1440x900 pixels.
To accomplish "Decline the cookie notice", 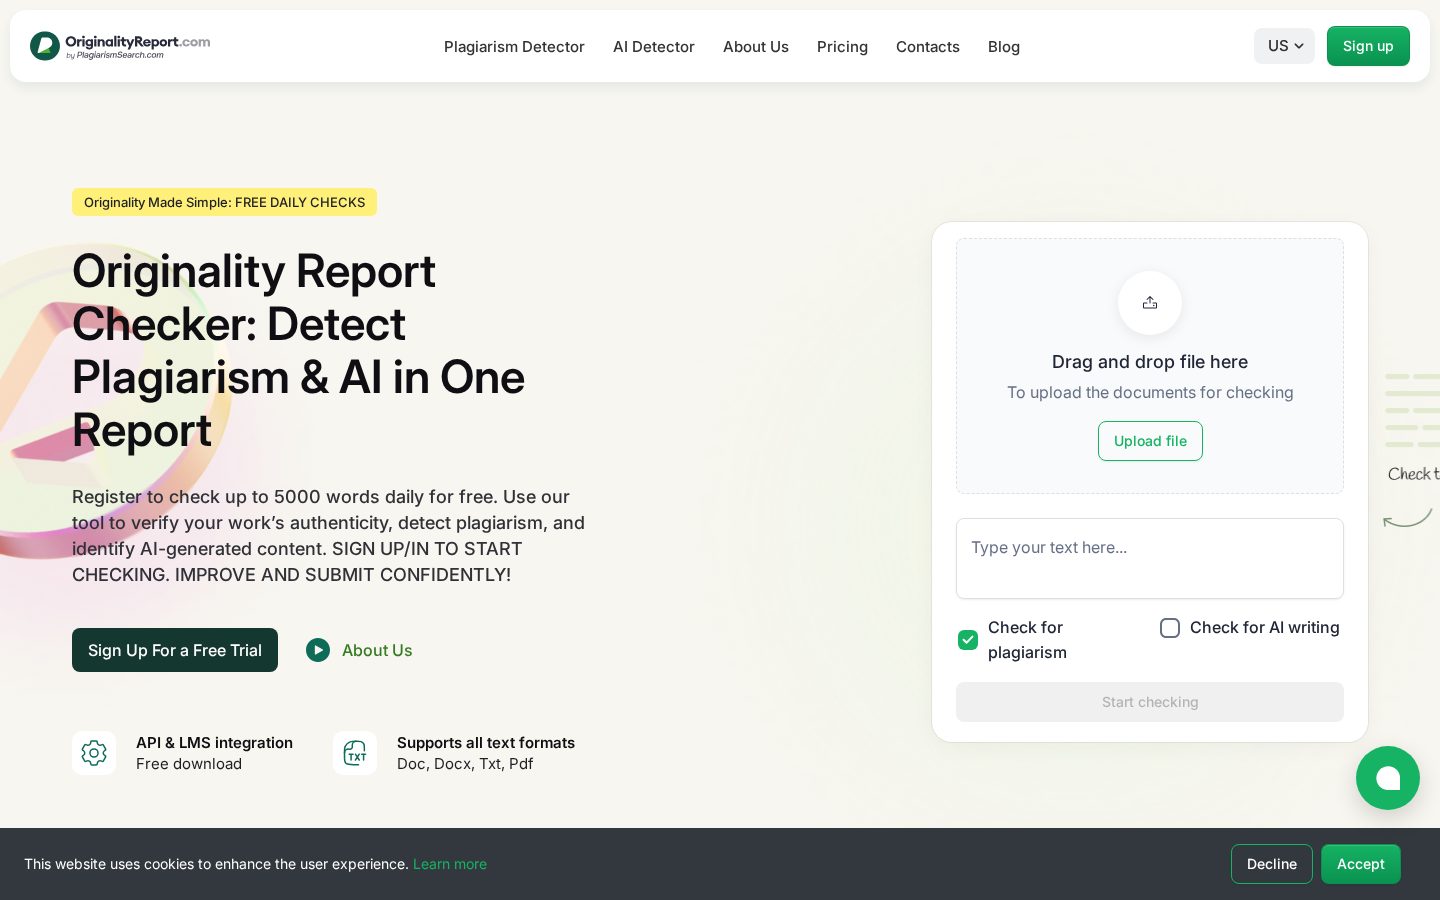I will (x=1272, y=864).
